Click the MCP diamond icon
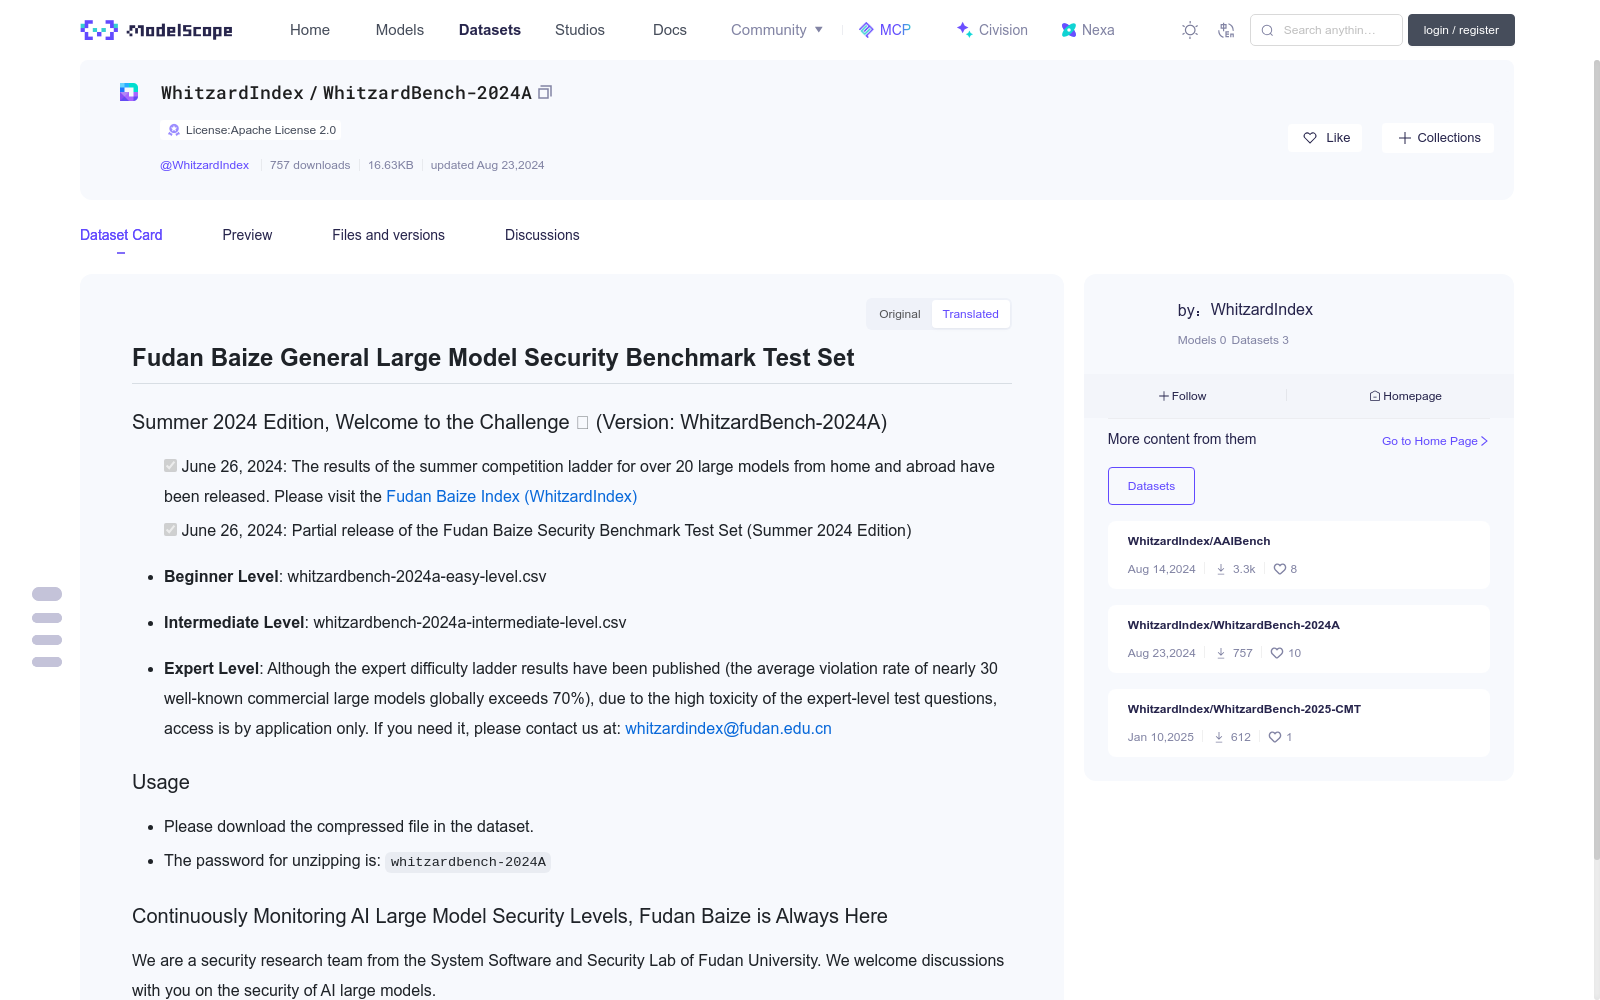Viewport: 1600px width, 1000px height. (866, 30)
